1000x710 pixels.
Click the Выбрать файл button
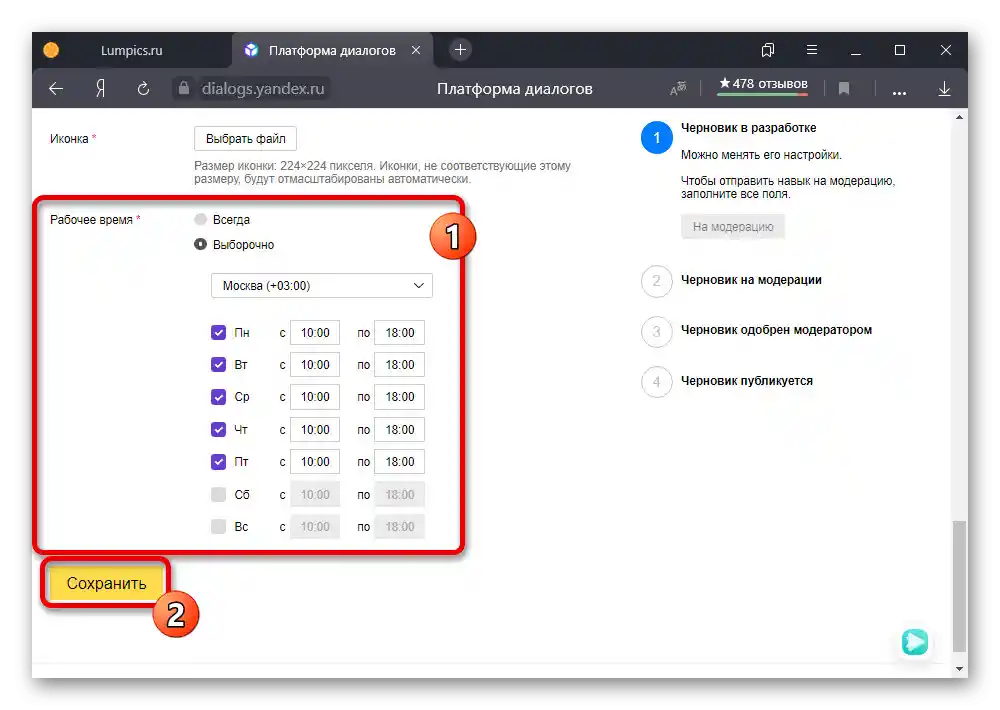[x=246, y=138]
